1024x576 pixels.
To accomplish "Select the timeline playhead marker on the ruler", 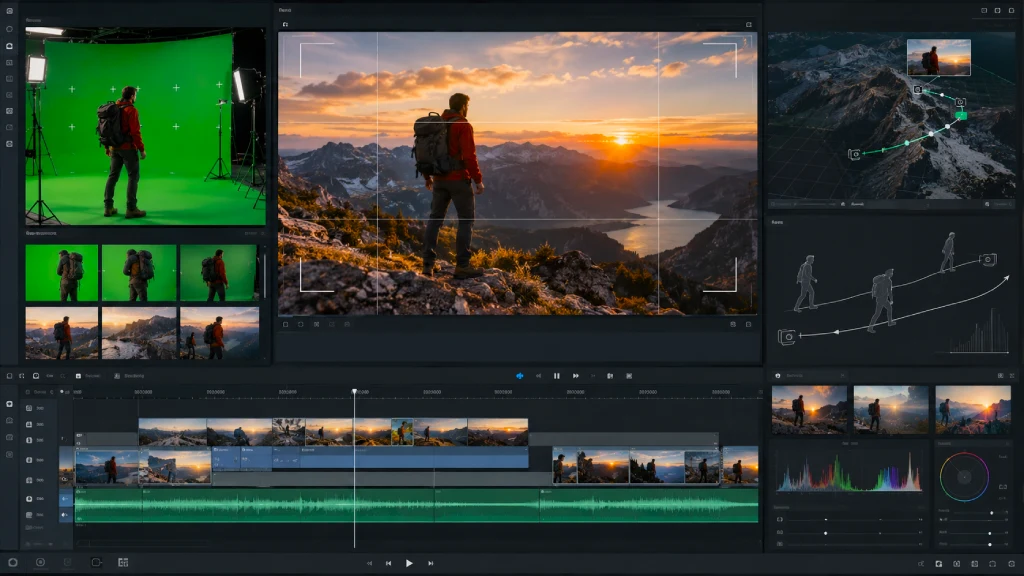I will click(355, 391).
